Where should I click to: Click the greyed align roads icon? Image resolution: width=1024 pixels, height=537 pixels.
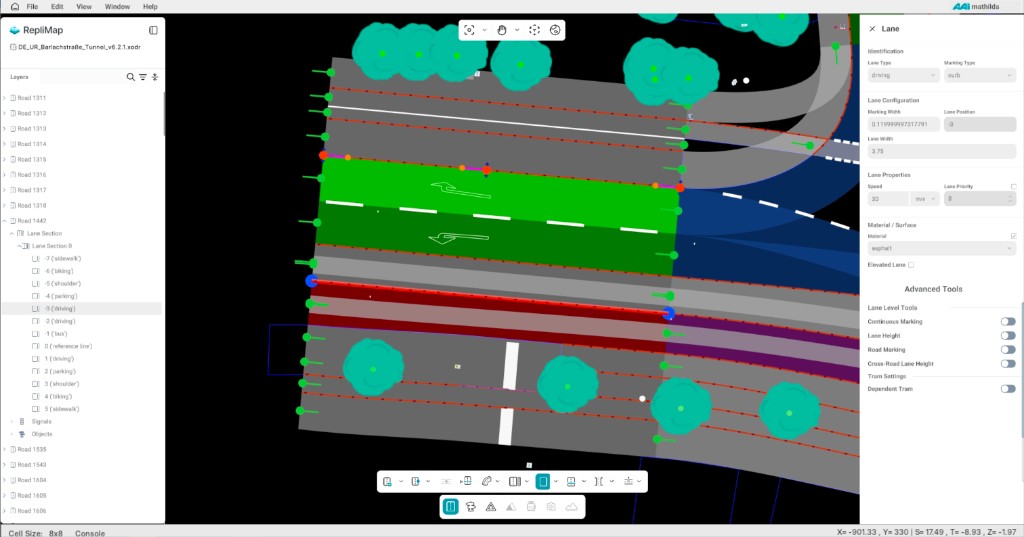tap(446, 481)
